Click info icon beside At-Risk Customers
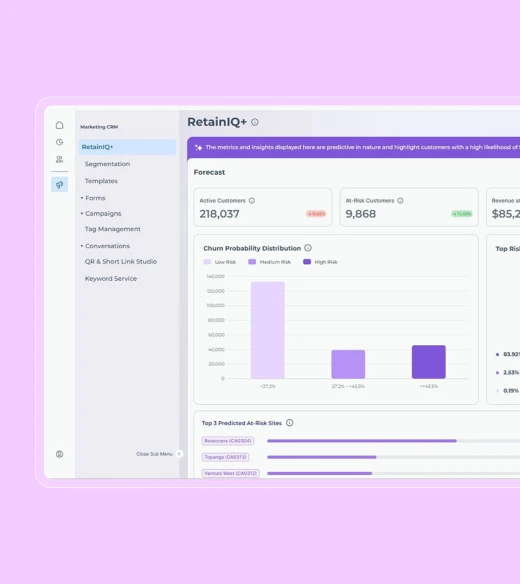520x584 pixels. 400,201
